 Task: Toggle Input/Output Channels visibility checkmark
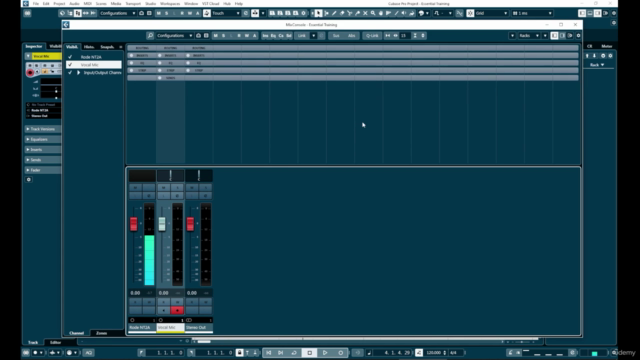70,72
